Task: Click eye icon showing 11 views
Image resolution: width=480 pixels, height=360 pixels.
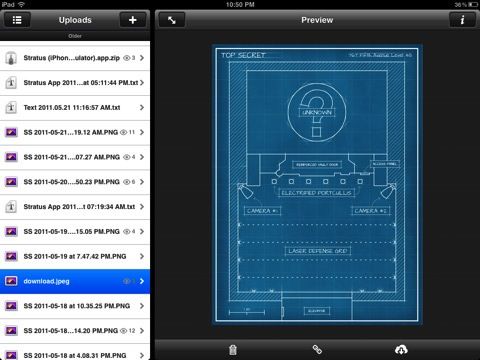Action: pyautogui.click(x=123, y=132)
